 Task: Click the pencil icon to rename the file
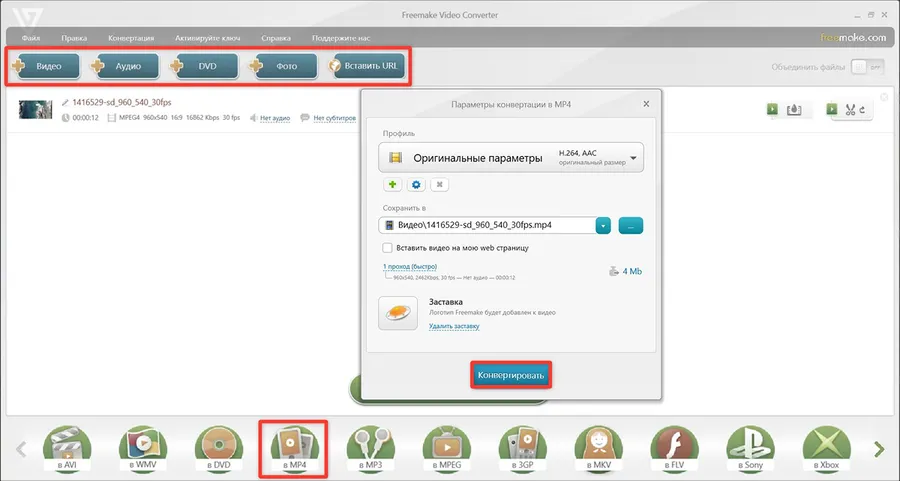pos(65,103)
